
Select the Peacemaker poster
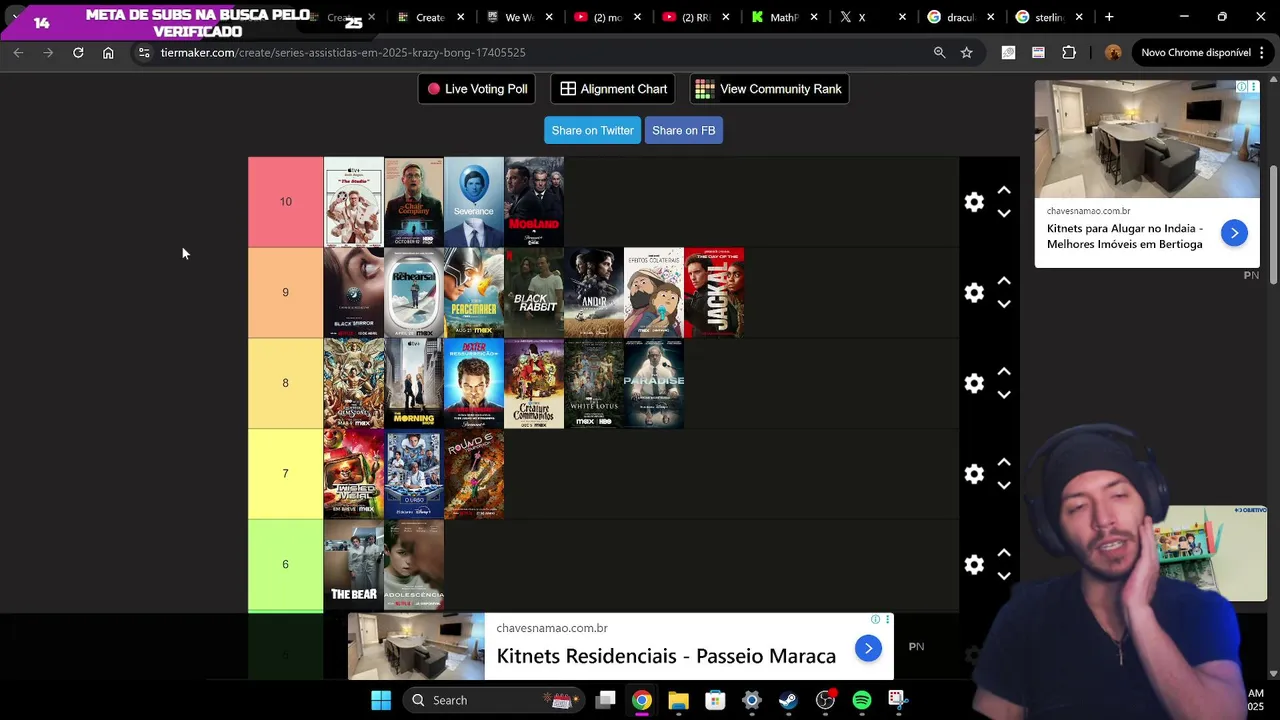coord(474,293)
